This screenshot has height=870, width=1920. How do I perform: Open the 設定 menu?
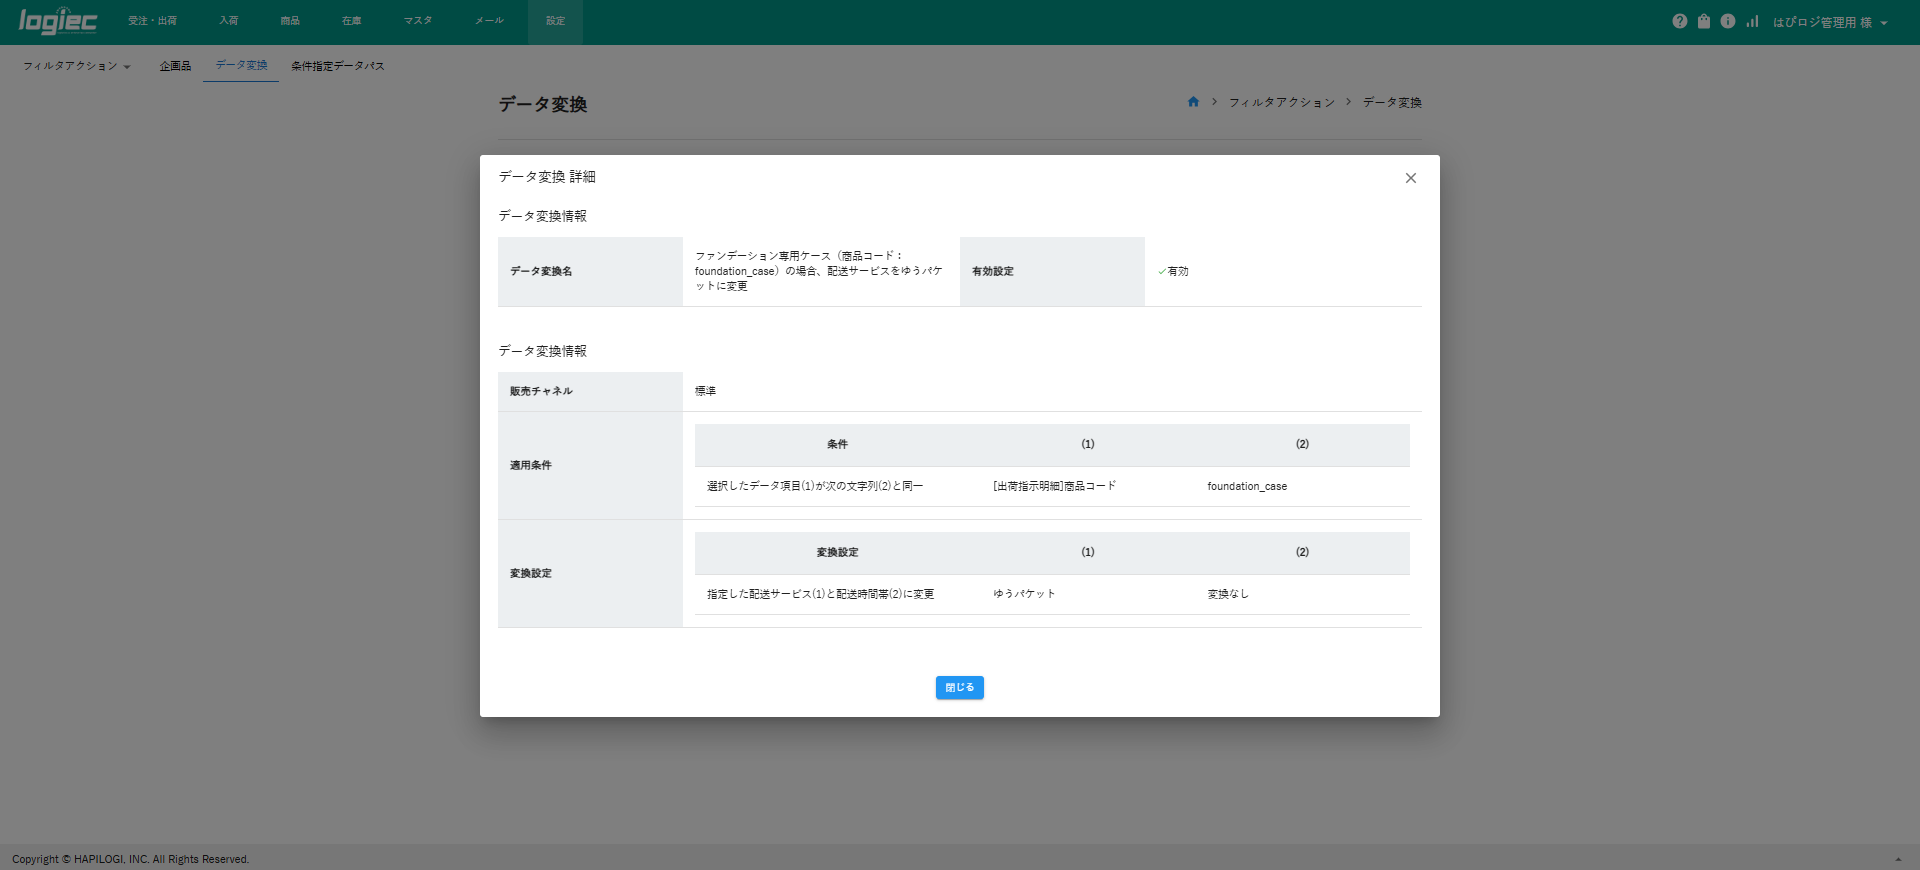coord(555,21)
